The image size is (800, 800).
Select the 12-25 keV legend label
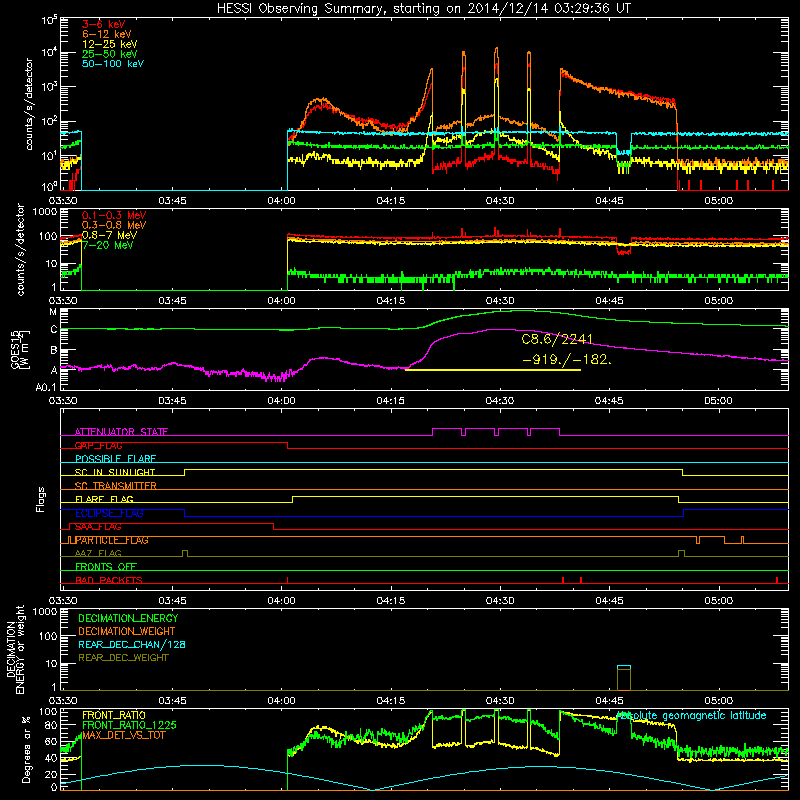[109, 44]
